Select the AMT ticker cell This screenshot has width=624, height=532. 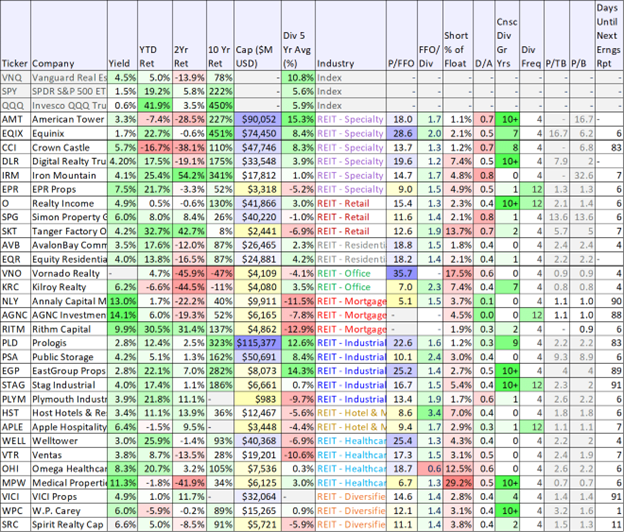click(15, 119)
